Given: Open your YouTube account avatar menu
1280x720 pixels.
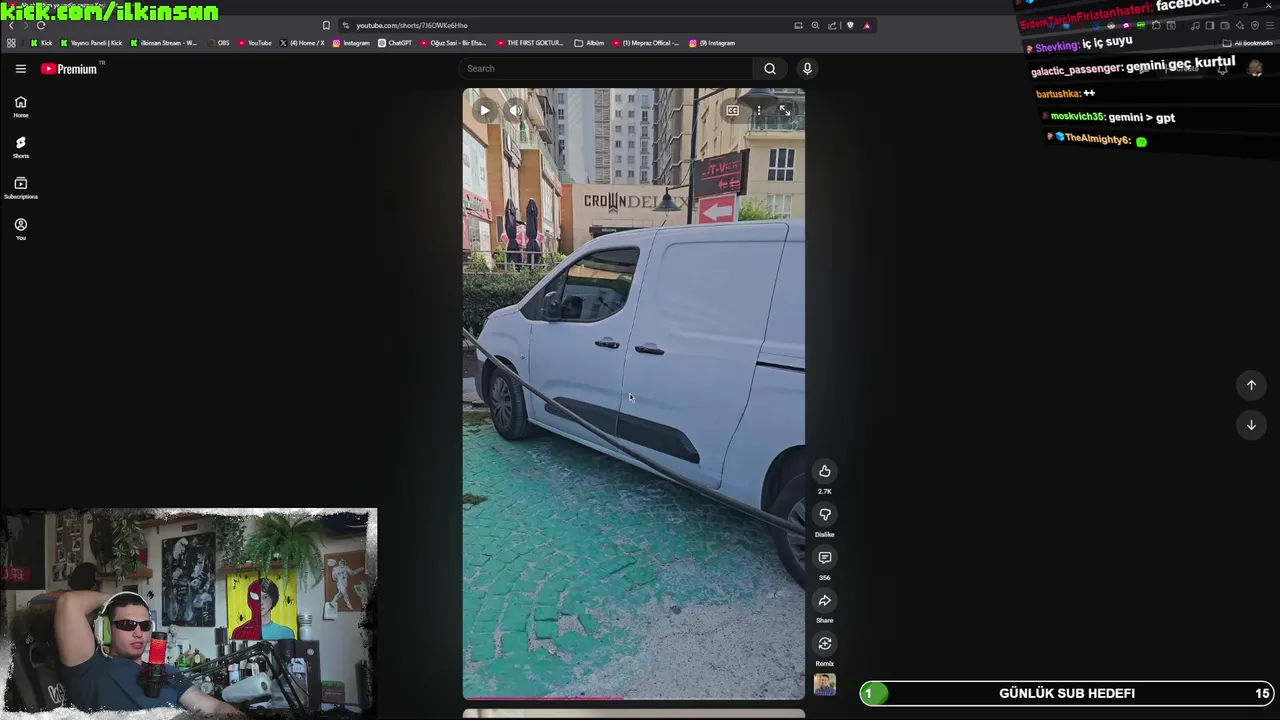Looking at the screenshot, I should (1255, 68).
